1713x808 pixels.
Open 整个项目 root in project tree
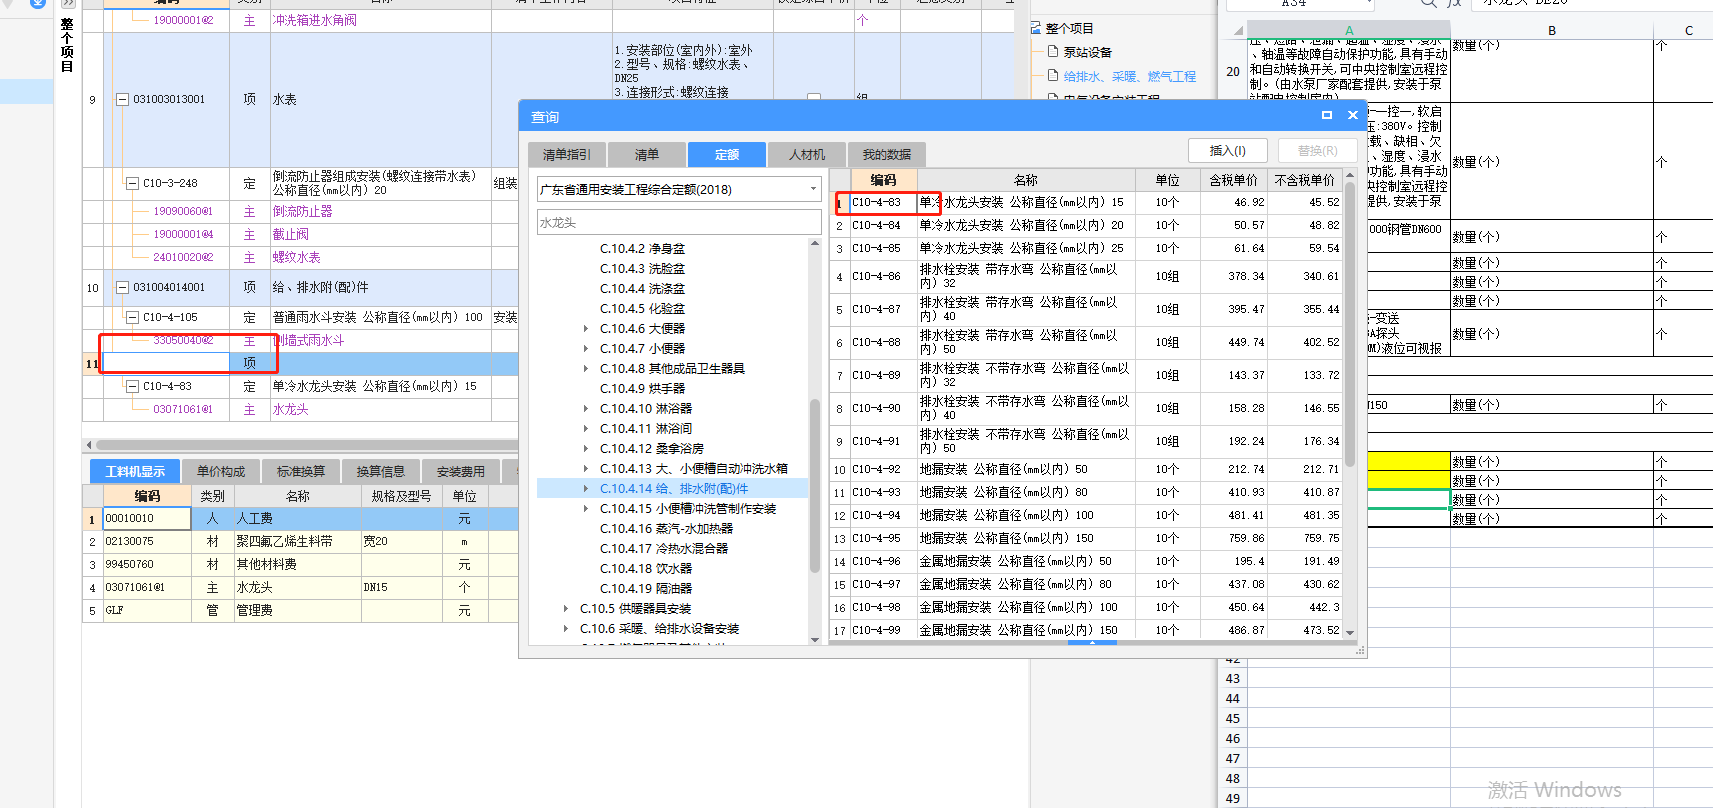click(1069, 28)
